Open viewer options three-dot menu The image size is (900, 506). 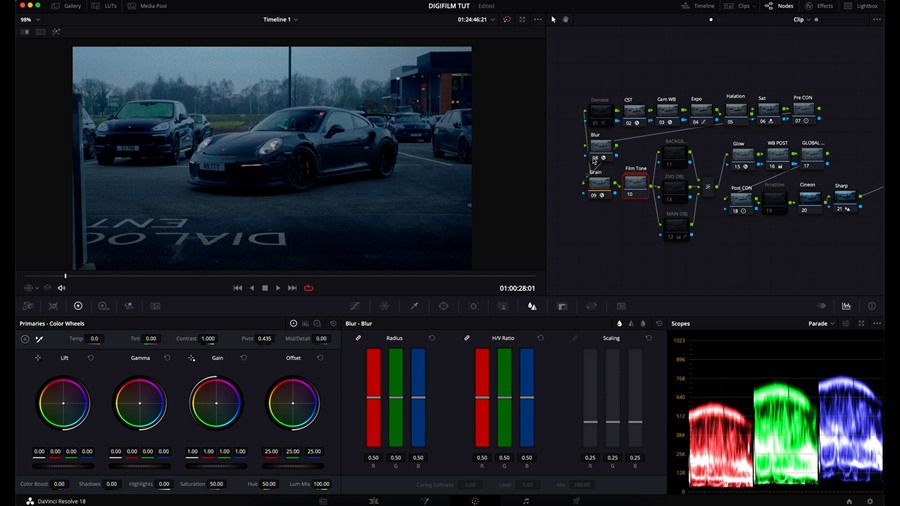coord(538,20)
